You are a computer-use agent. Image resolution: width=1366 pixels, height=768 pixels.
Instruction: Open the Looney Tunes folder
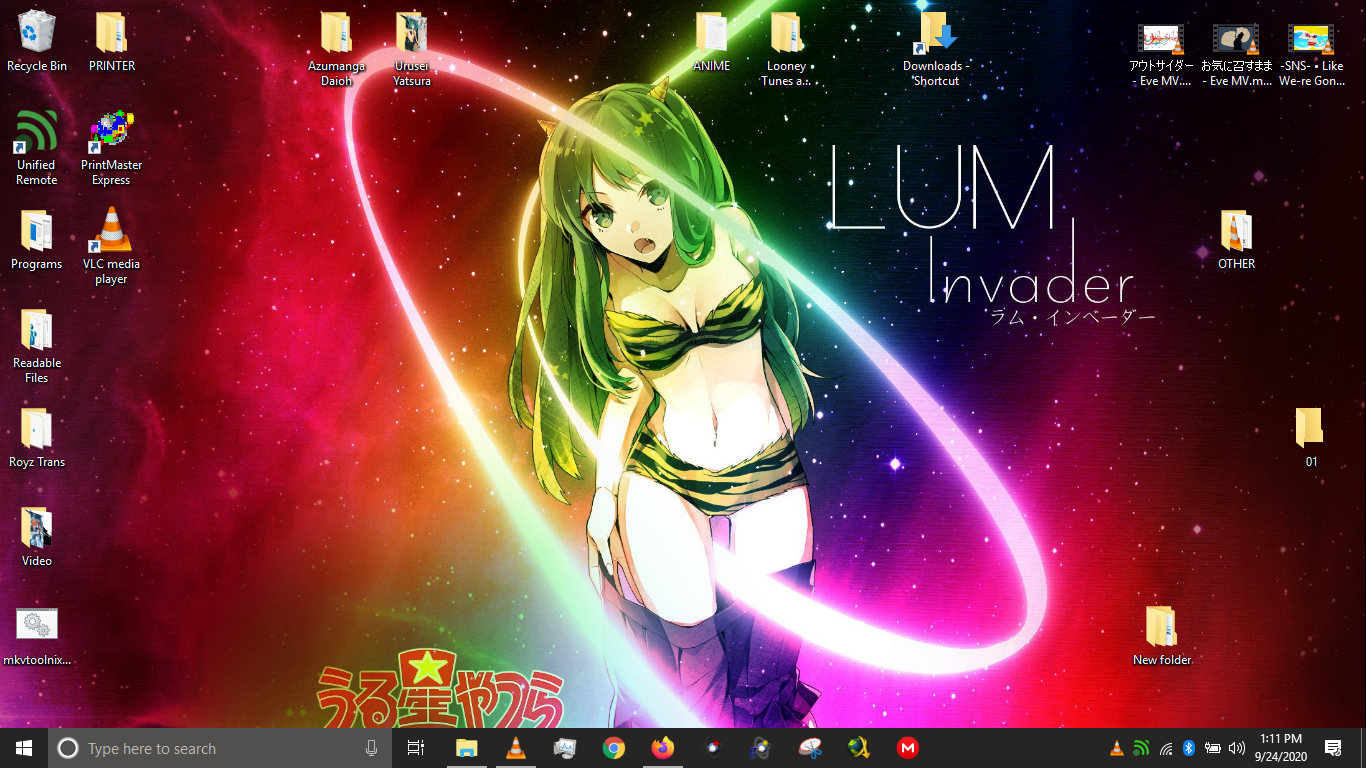click(x=786, y=49)
